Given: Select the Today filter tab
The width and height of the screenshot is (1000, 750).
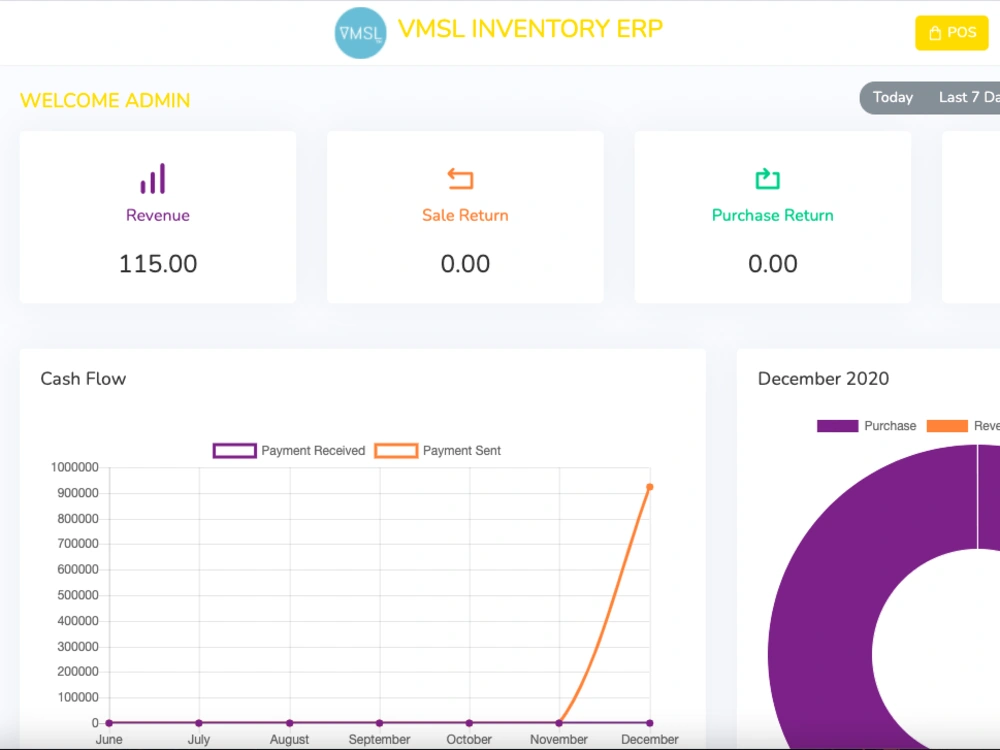Looking at the screenshot, I should click(x=893, y=98).
